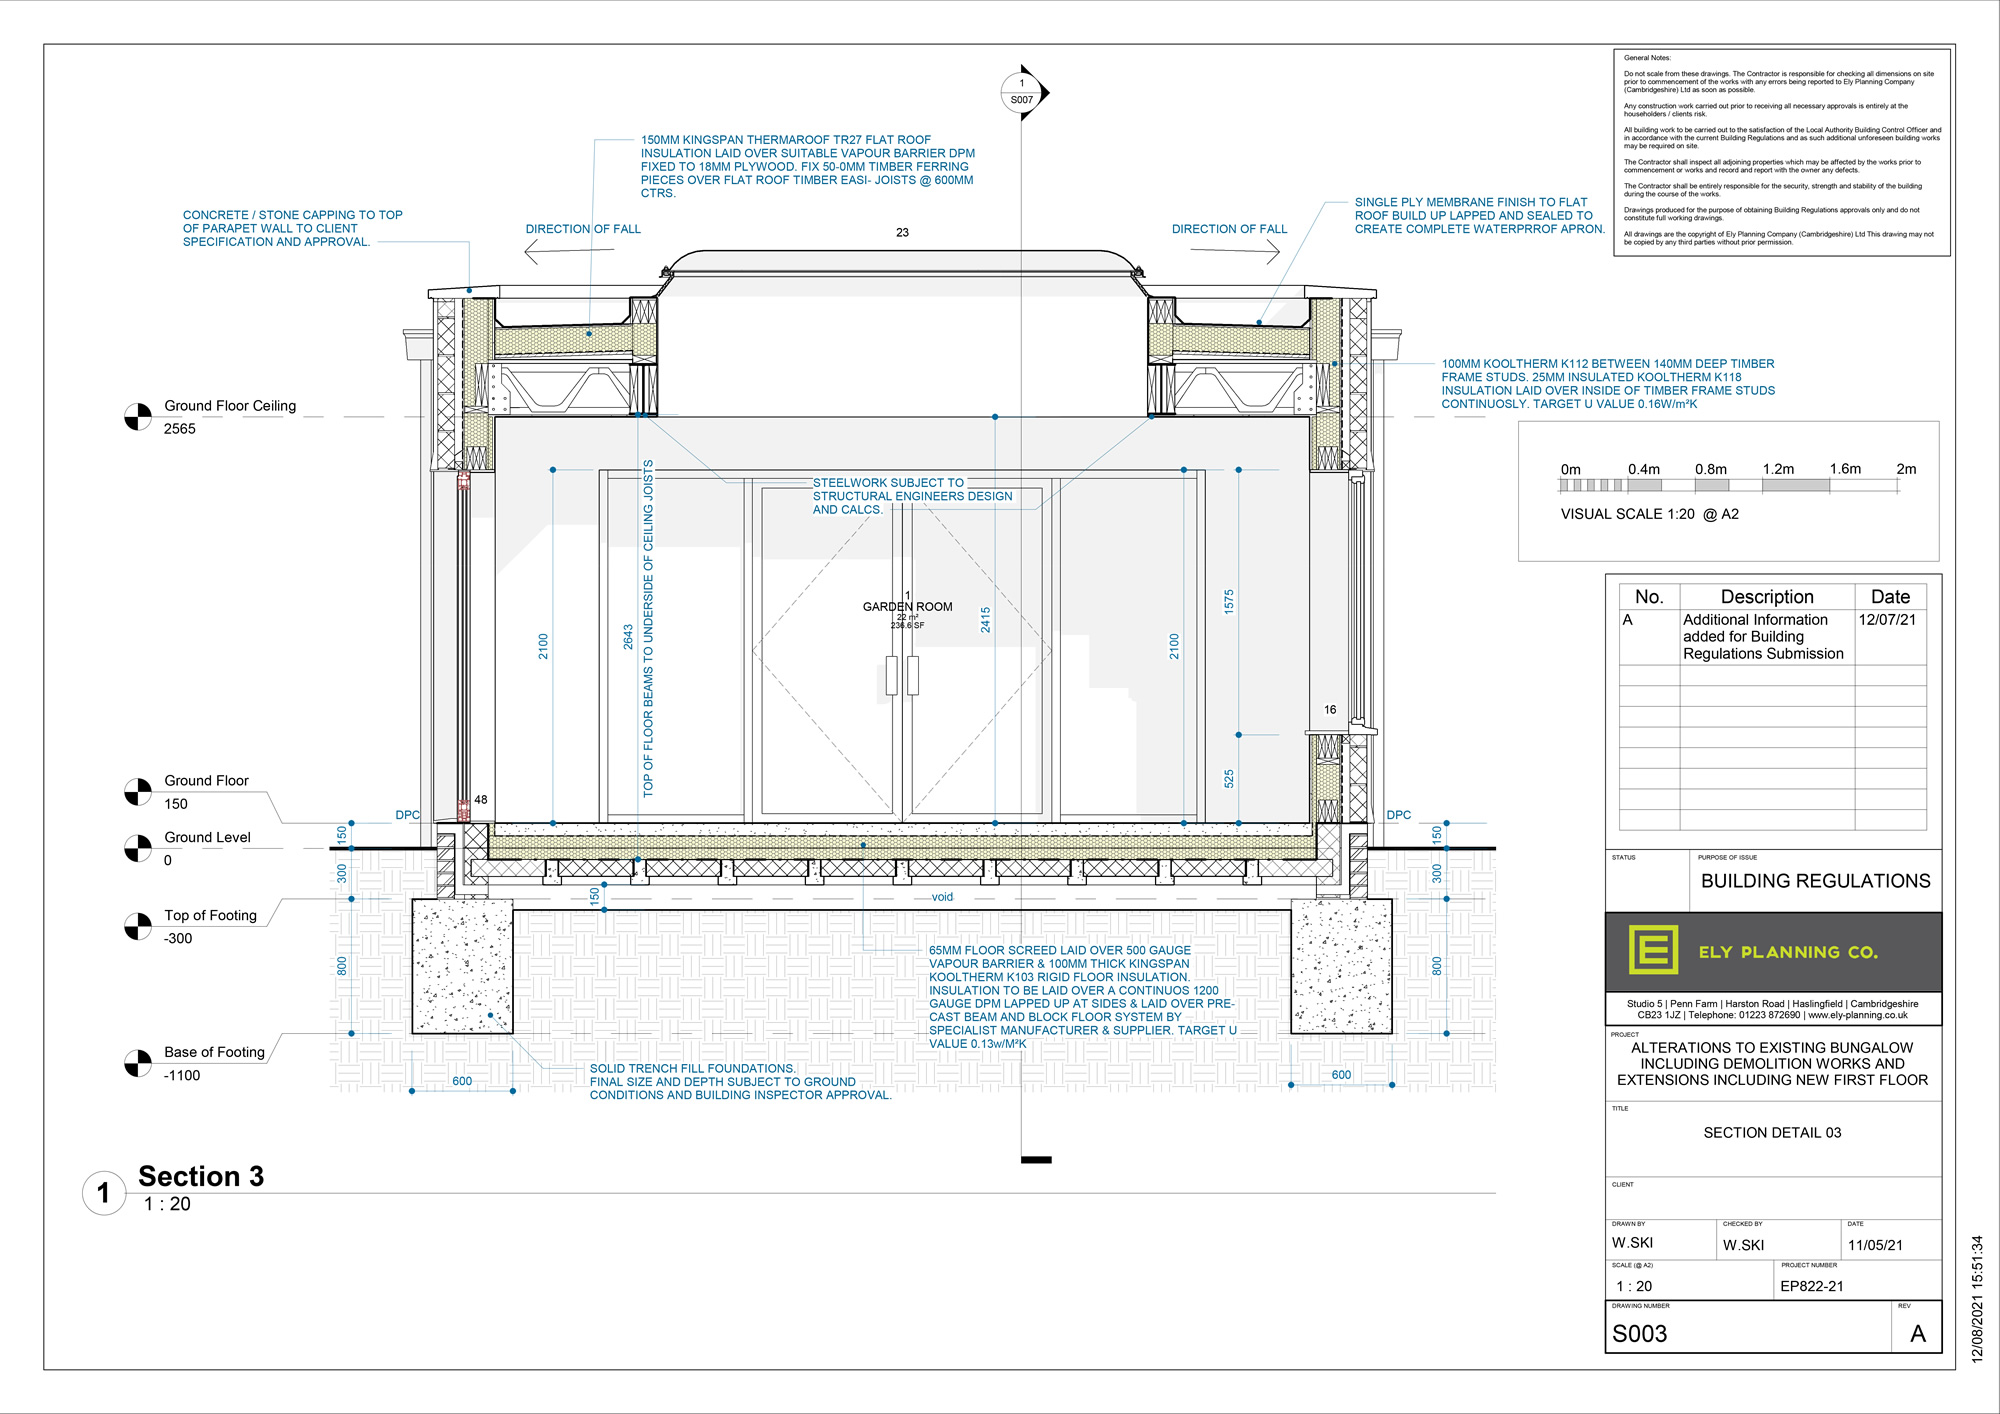Image resolution: width=2000 pixels, height=1414 pixels.
Task: Click the Ground Level datum symbol
Action: coord(138,849)
